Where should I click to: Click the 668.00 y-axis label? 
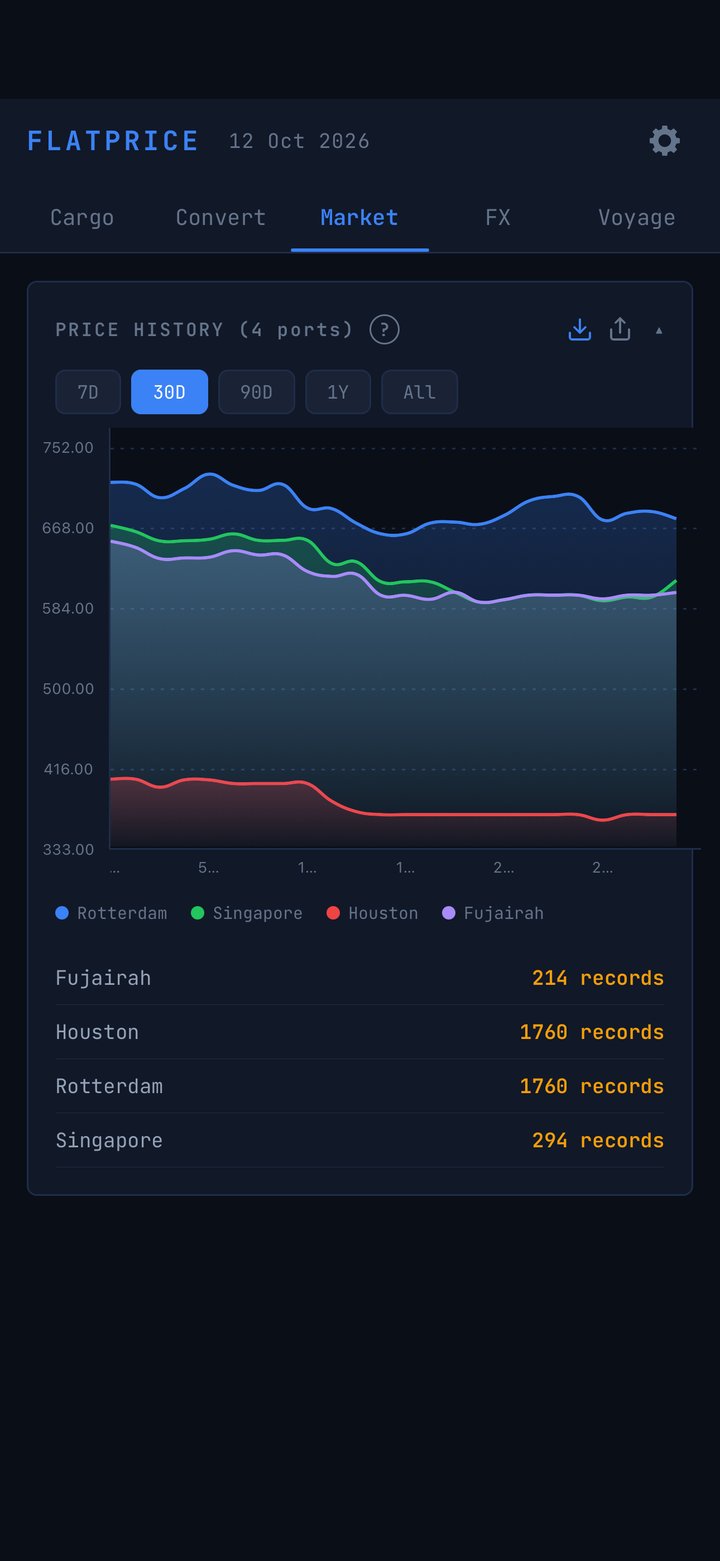pyautogui.click(x=68, y=528)
